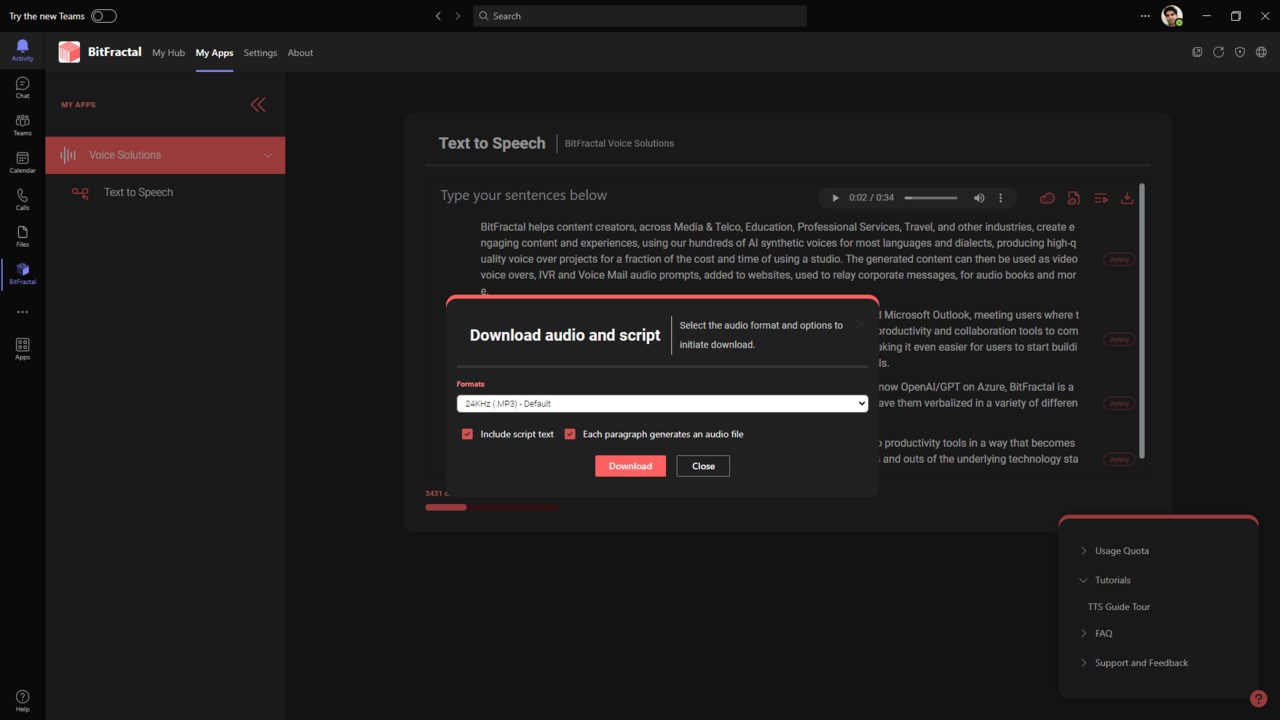Image resolution: width=1280 pixels, height=720 pixels.
Task: Click the Teams search box
Action: pos(640,16)
